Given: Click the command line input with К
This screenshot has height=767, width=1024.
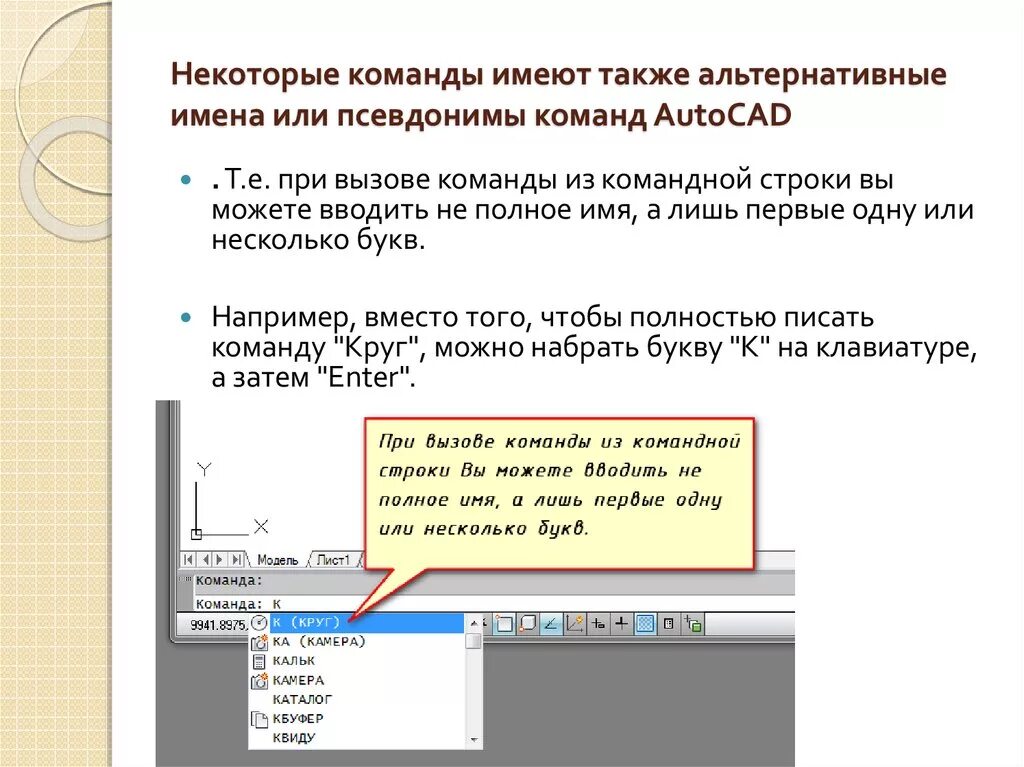Looking at the screenshot, I should coord(494,604).
